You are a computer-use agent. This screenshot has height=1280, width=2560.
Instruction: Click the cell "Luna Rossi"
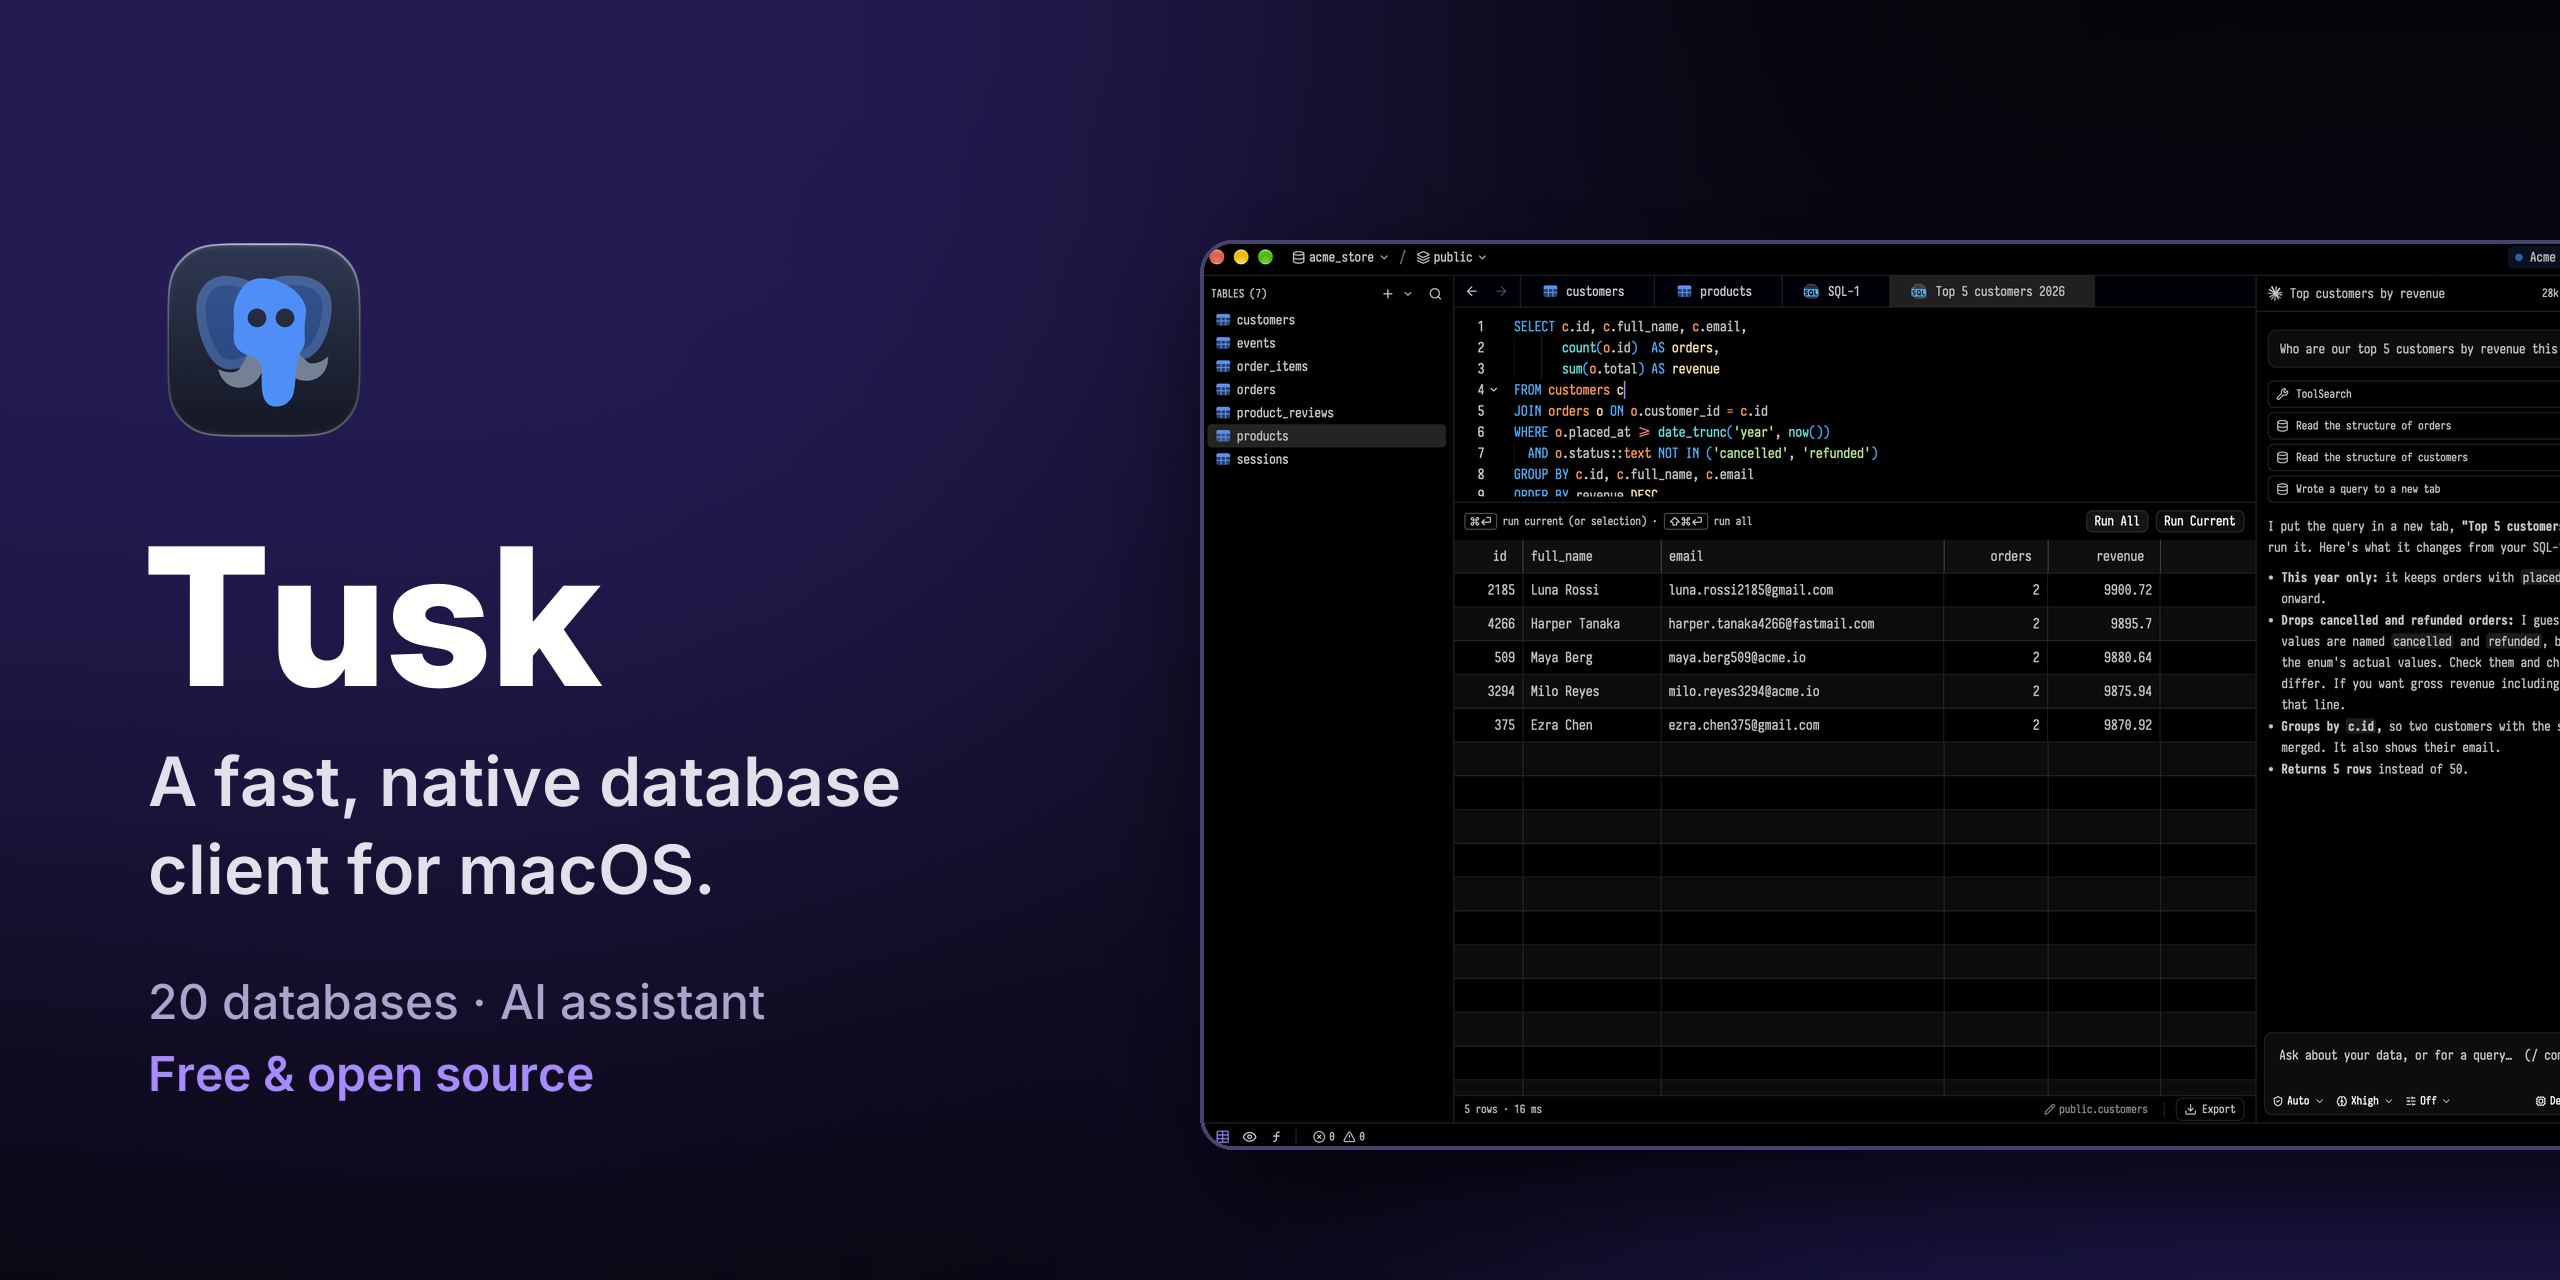pos(1591,590)
